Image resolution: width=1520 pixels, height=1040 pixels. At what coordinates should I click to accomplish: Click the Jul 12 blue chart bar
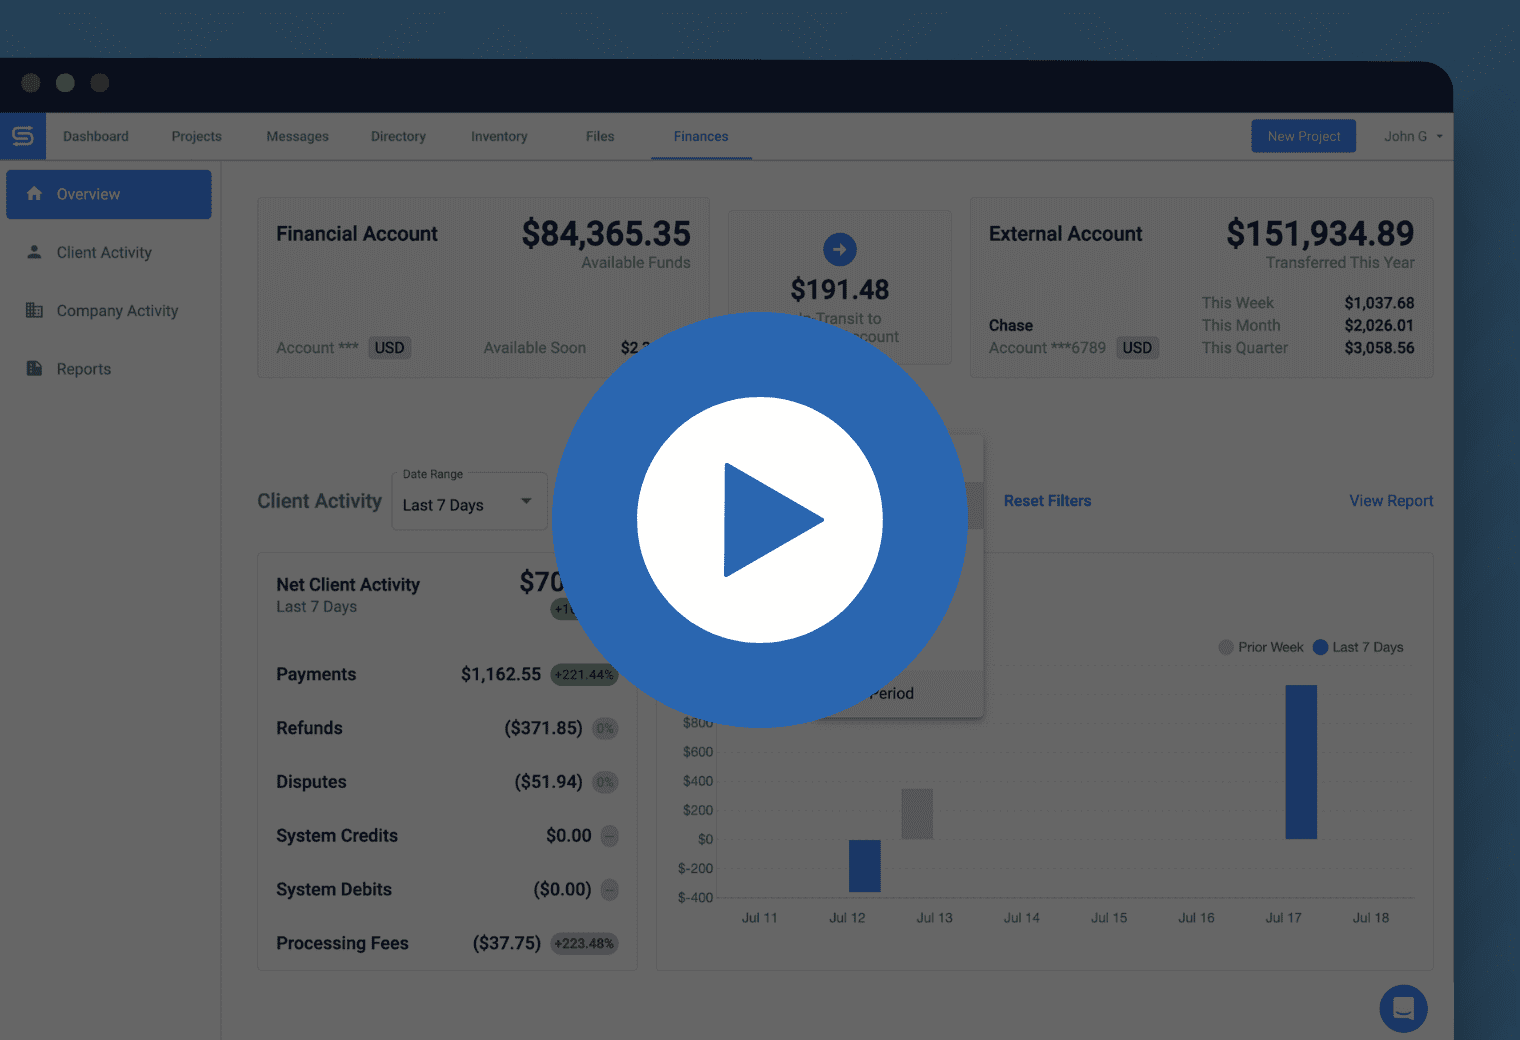point(865,866)
